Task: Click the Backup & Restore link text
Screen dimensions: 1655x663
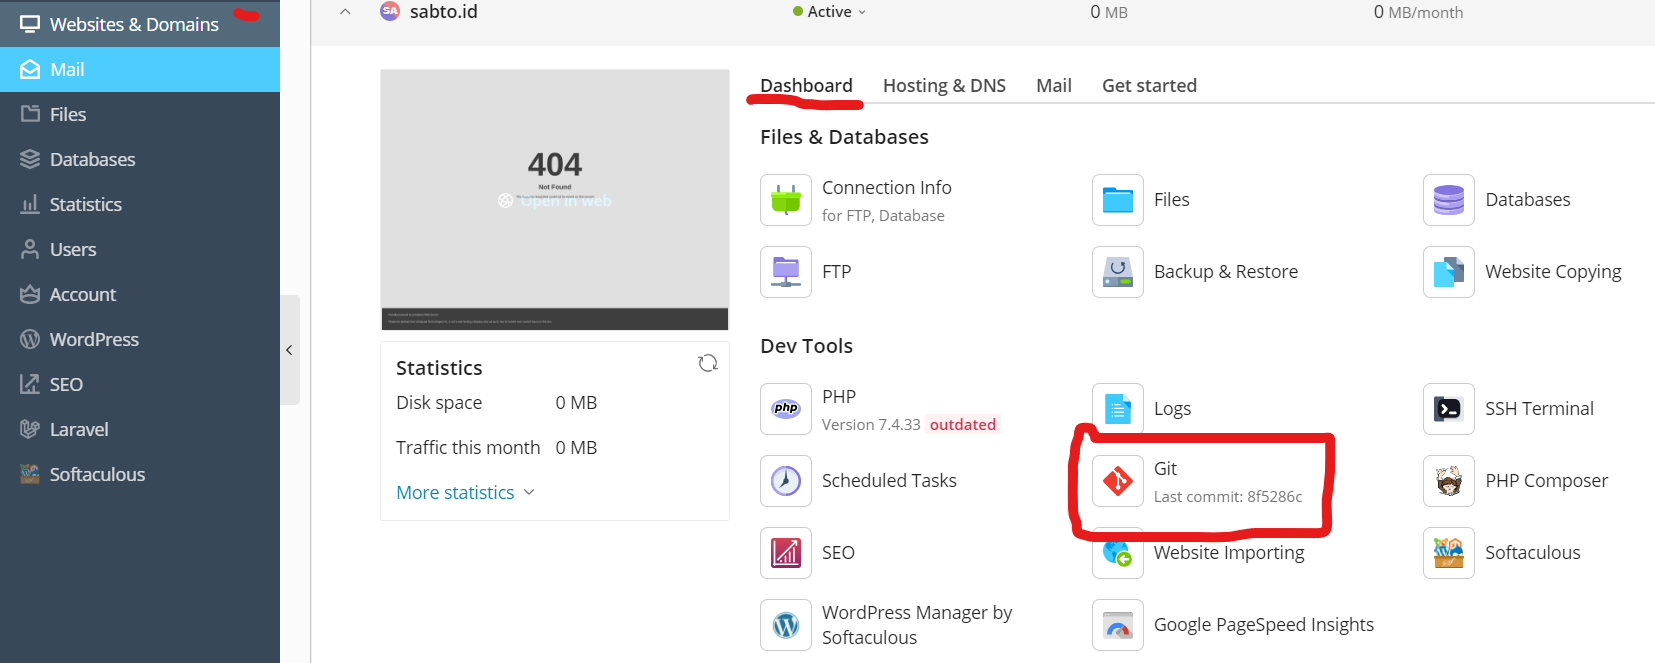Action: point(1226,272)
